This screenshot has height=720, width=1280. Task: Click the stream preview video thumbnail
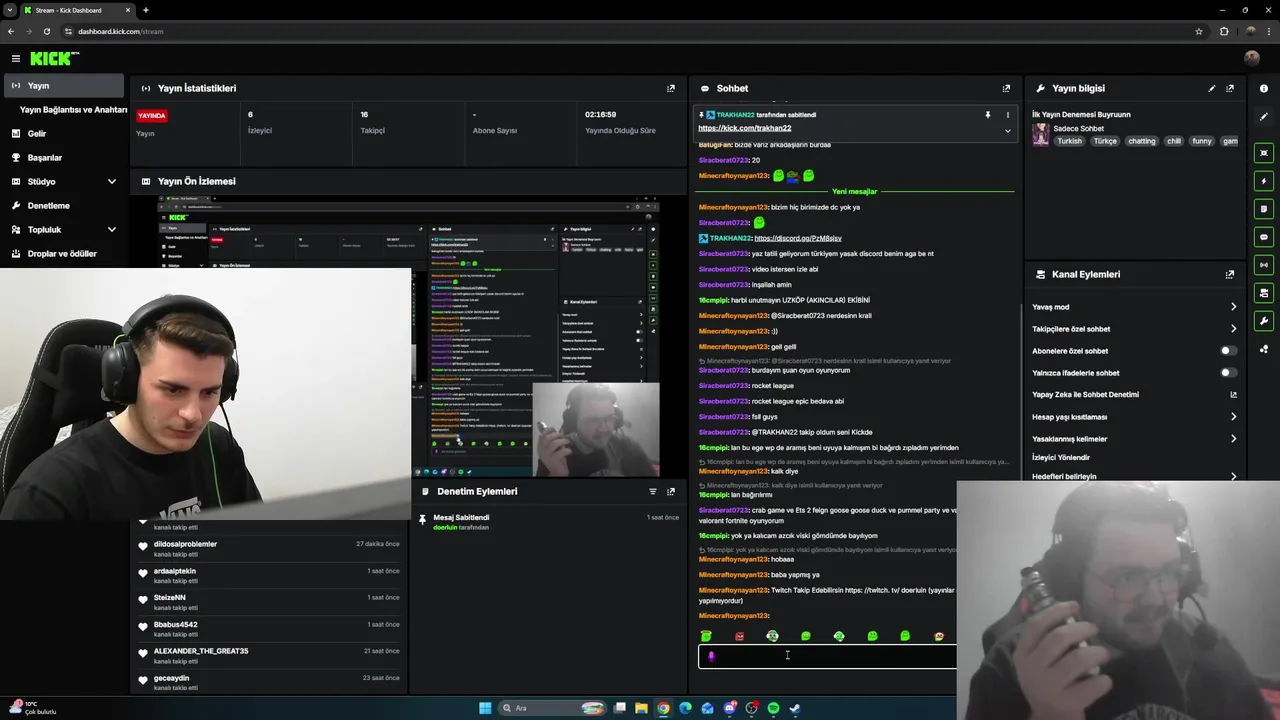pyautogui.click(x=408, y=337)
